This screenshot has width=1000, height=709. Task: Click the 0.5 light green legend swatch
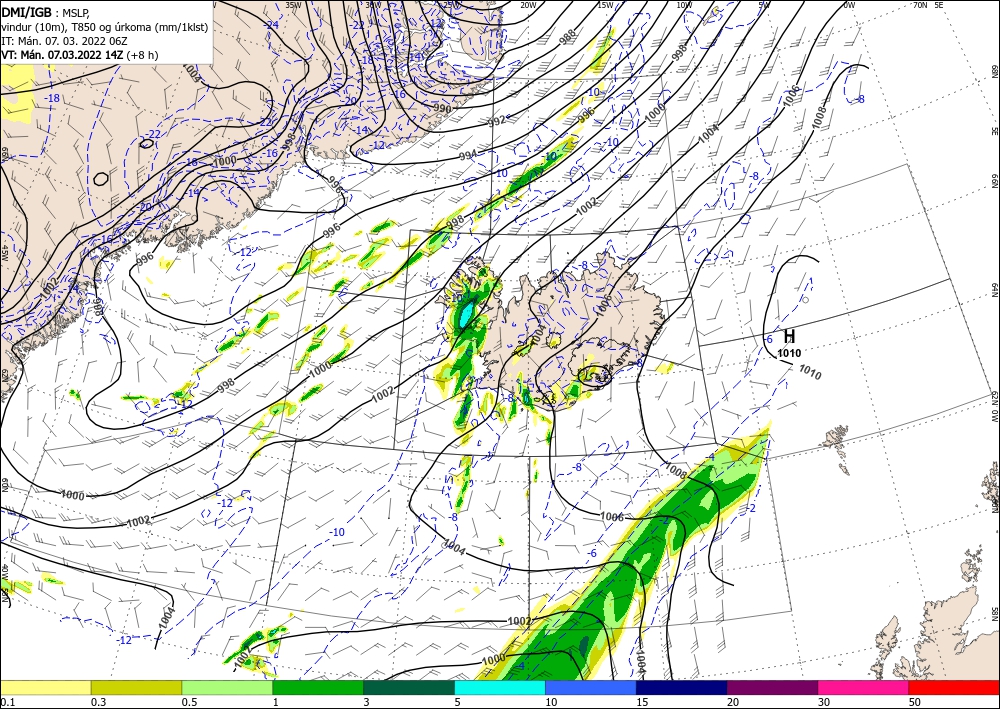227,687
